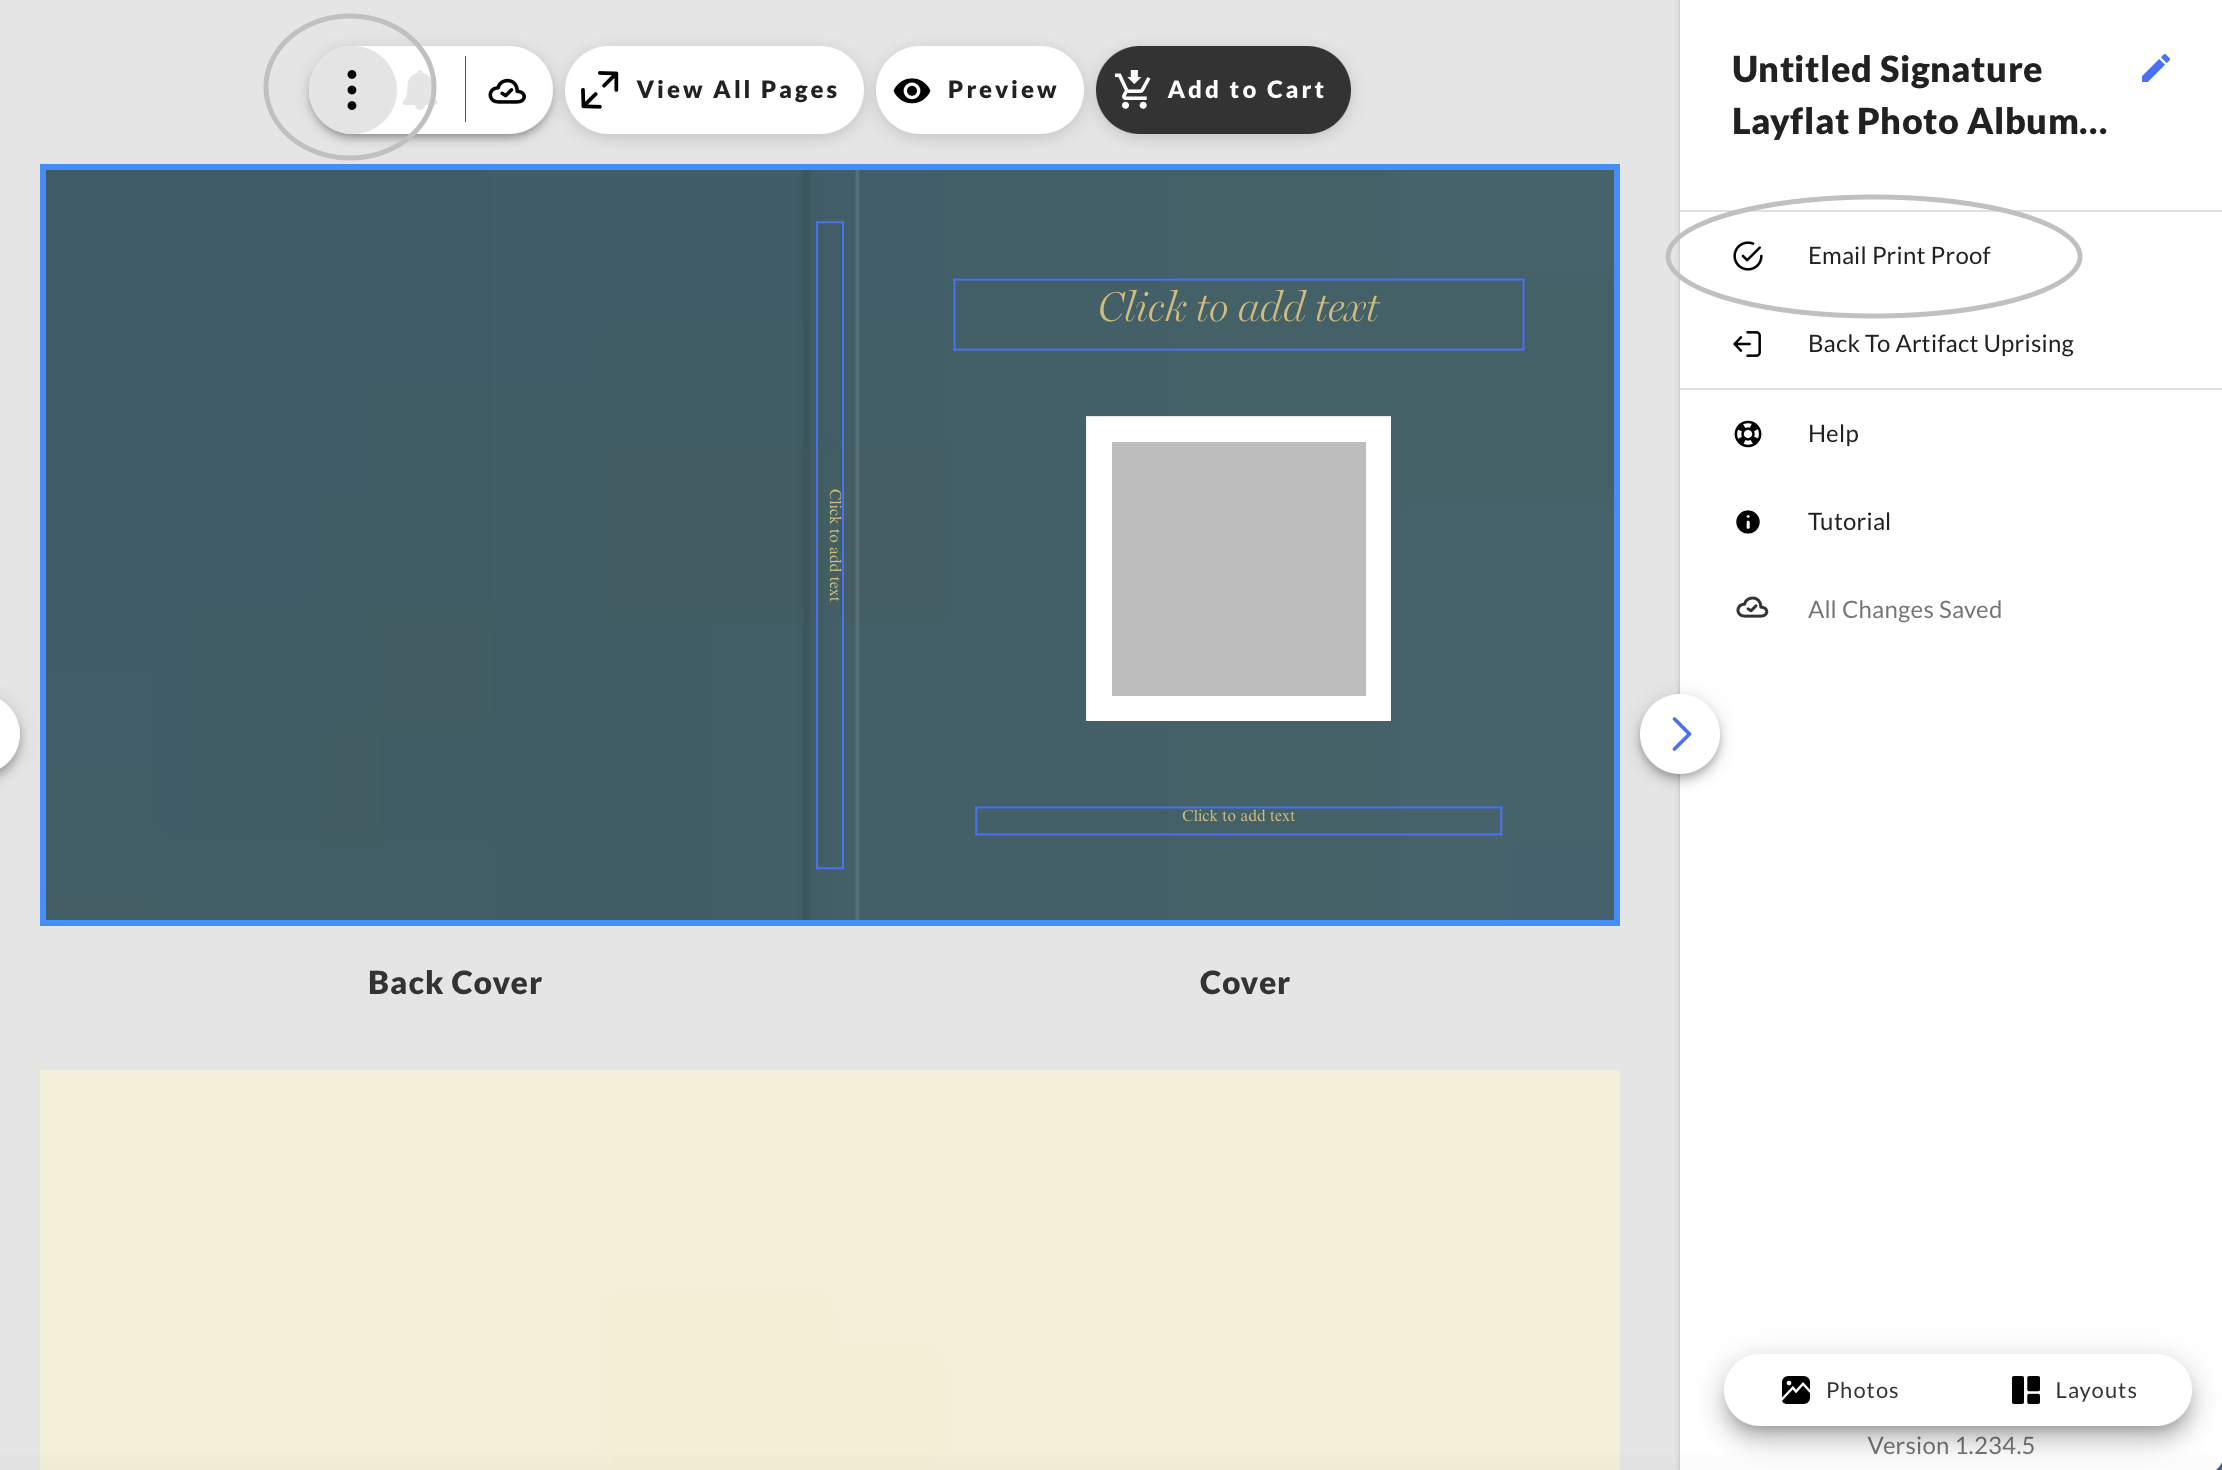Click Add to Cart button
This screenshot has height=1470, width=2222.
pyautogui.click(x=1222, y=90)
